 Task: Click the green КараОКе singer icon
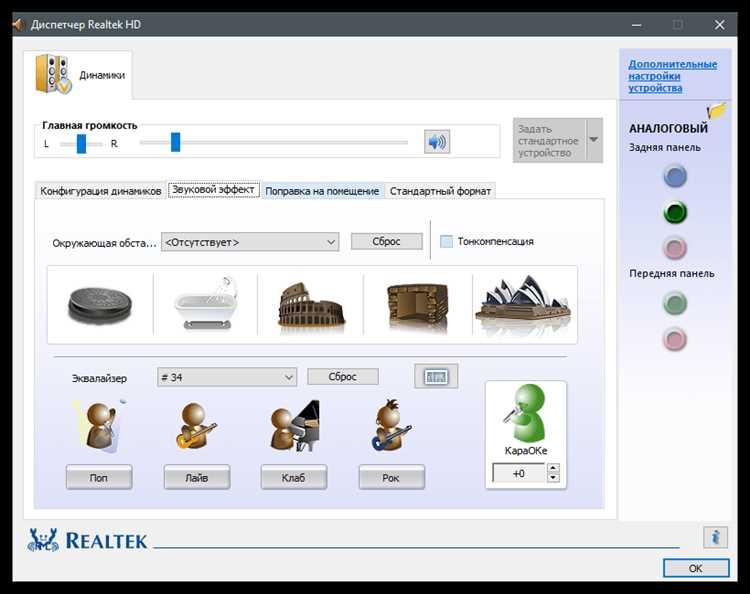525,413
